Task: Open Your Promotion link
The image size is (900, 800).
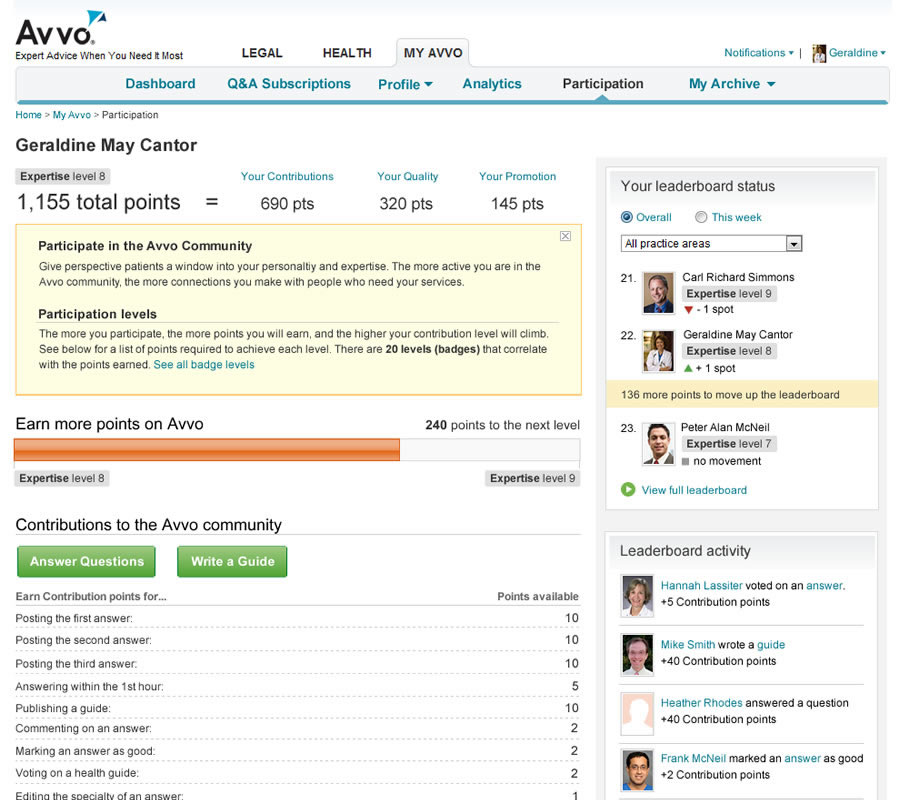Action: [517, 176]
